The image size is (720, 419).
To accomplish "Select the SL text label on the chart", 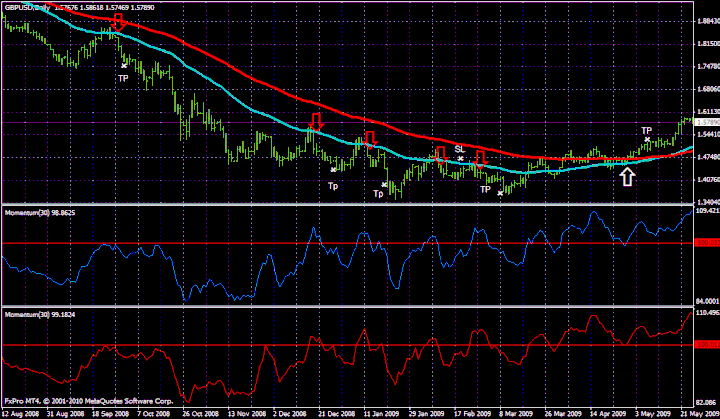I will [460, 149].
